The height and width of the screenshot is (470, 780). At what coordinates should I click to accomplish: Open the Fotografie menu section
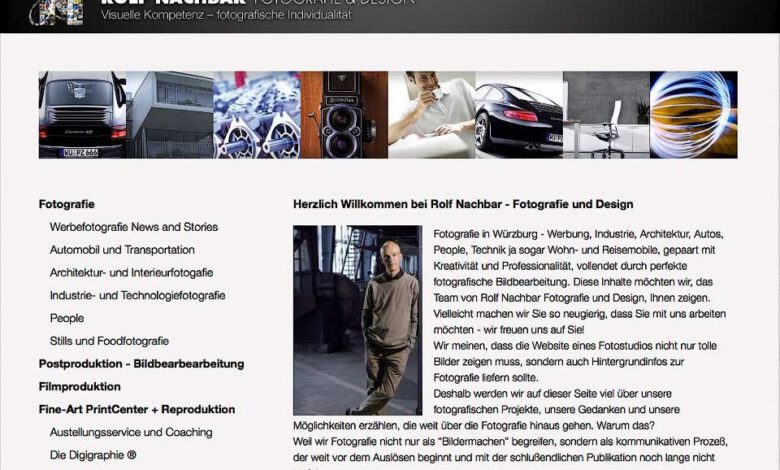point(67,204)
